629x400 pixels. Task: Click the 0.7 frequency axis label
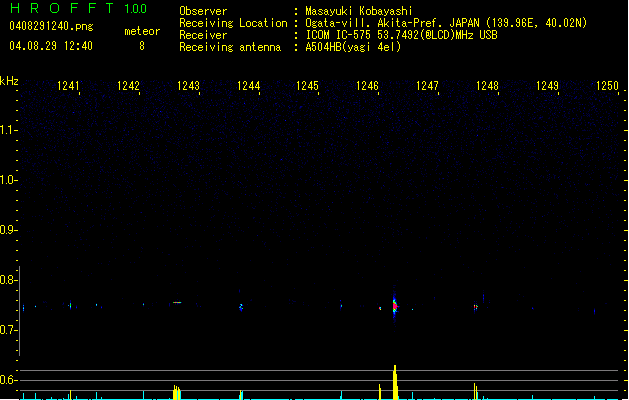pyautogui.click(x=8, y=330)
